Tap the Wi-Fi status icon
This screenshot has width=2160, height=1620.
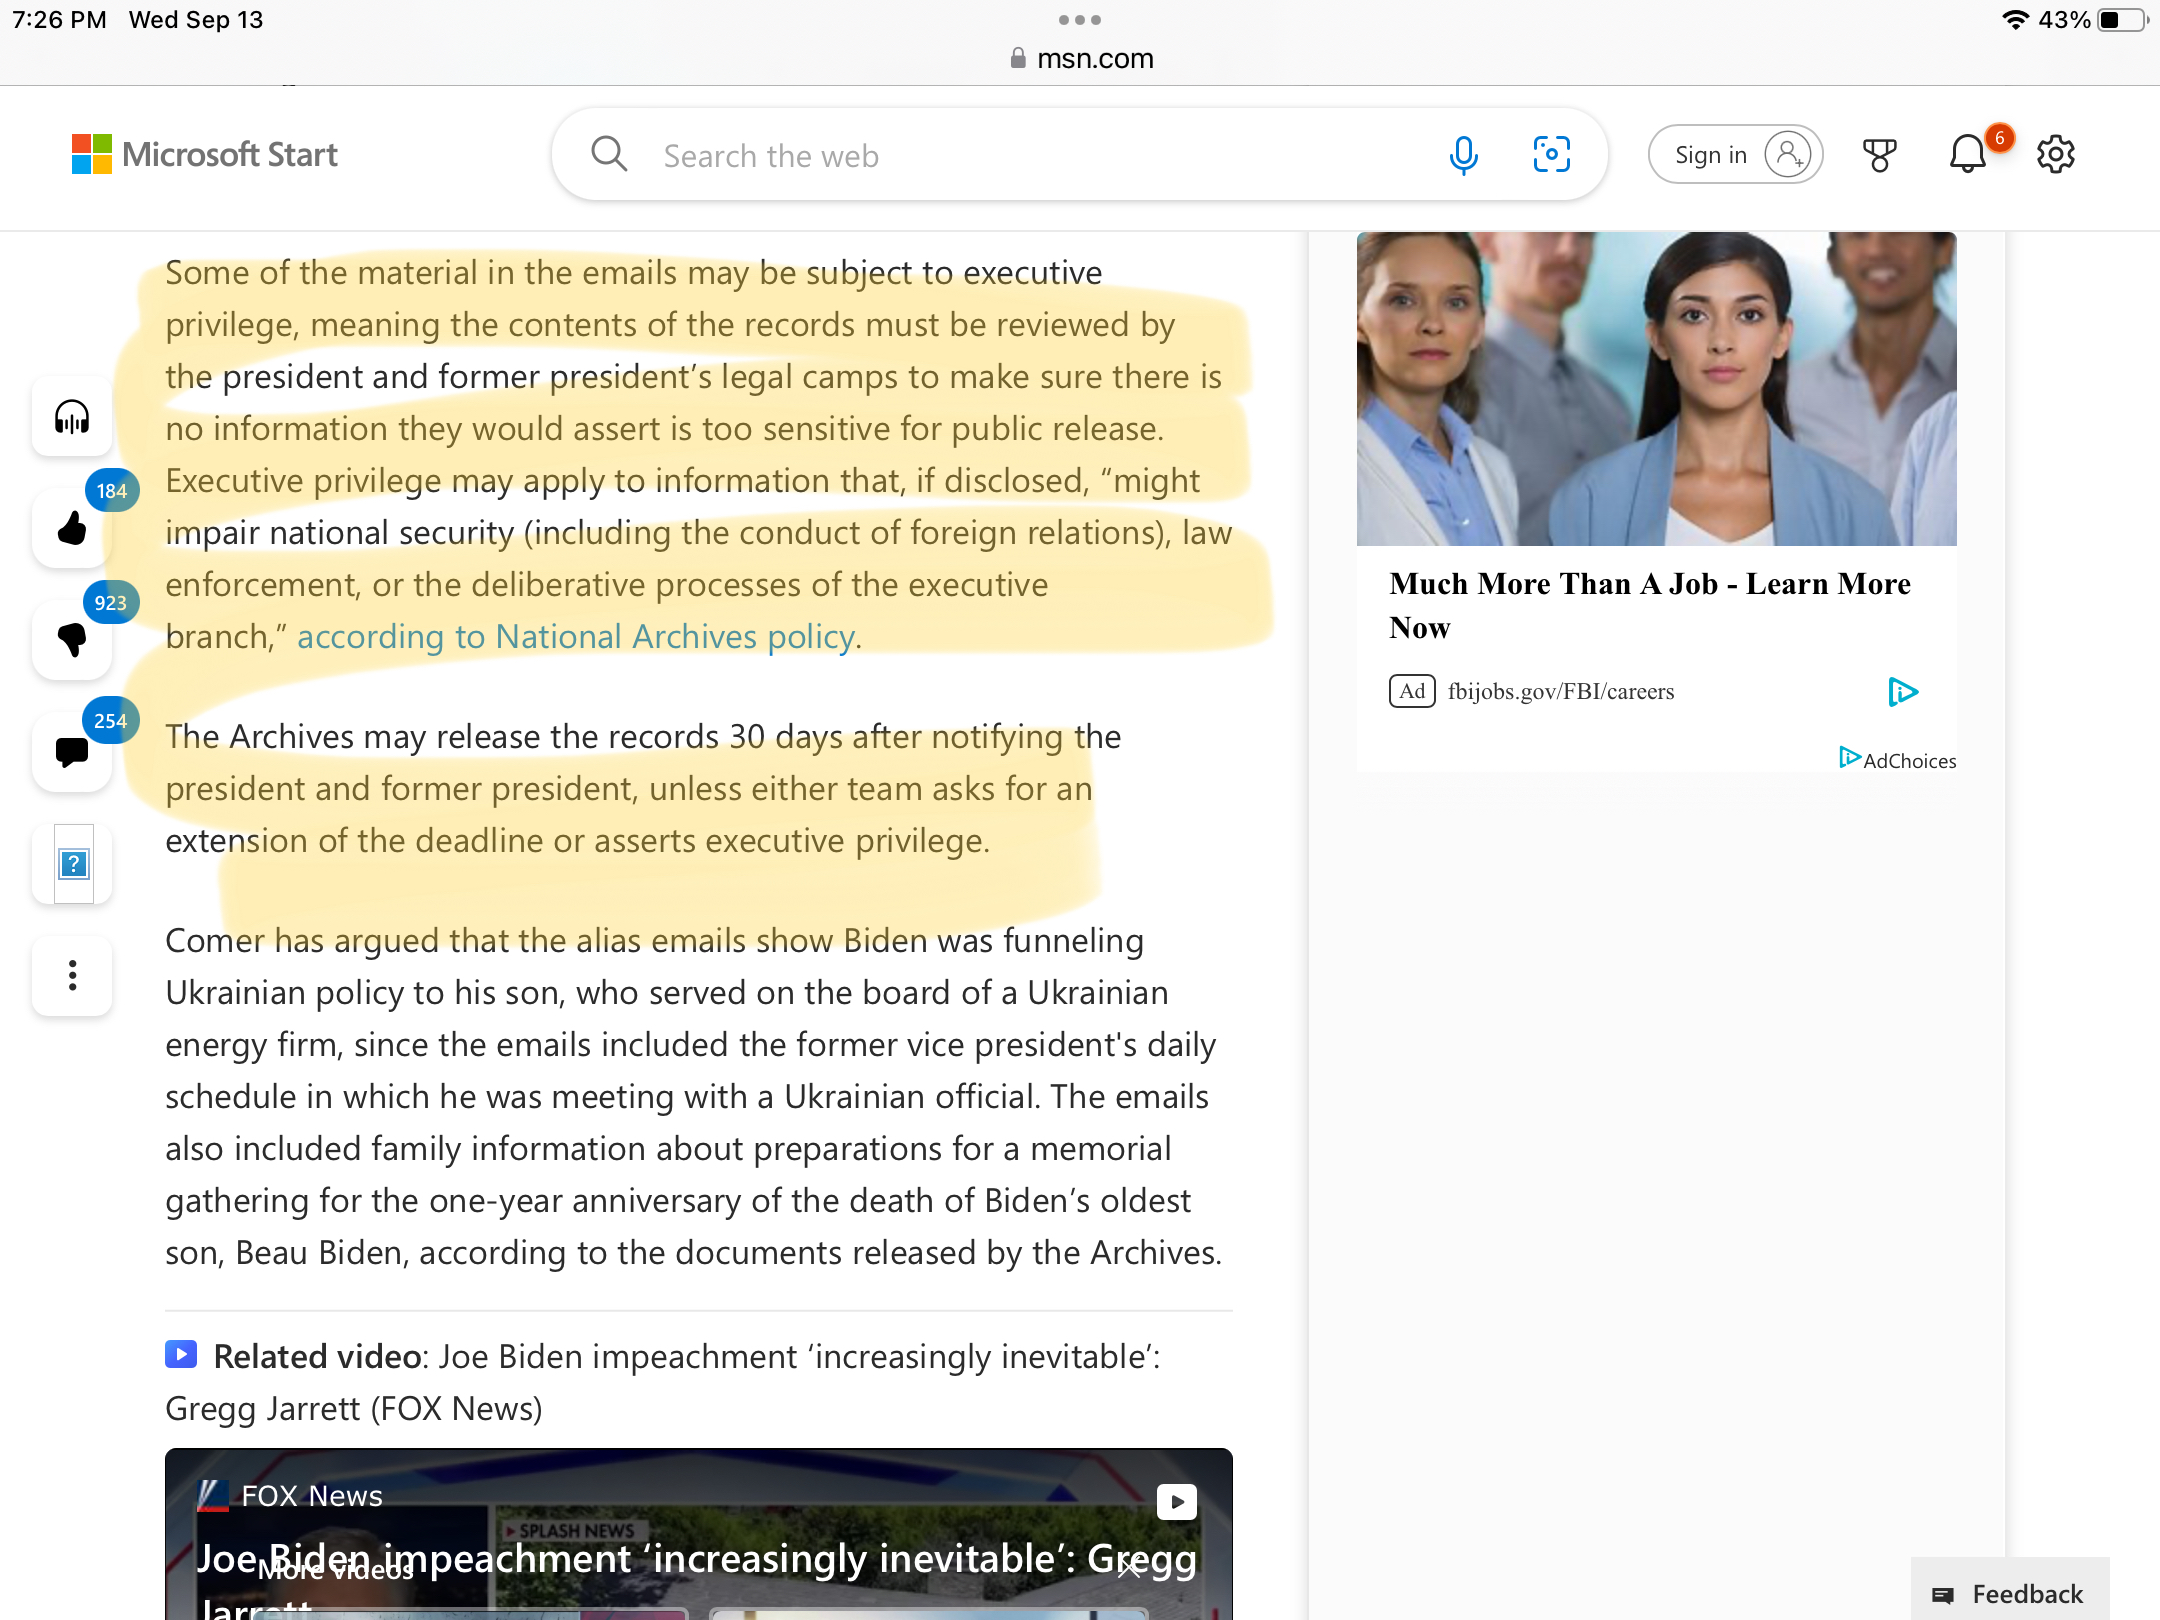2014,20
